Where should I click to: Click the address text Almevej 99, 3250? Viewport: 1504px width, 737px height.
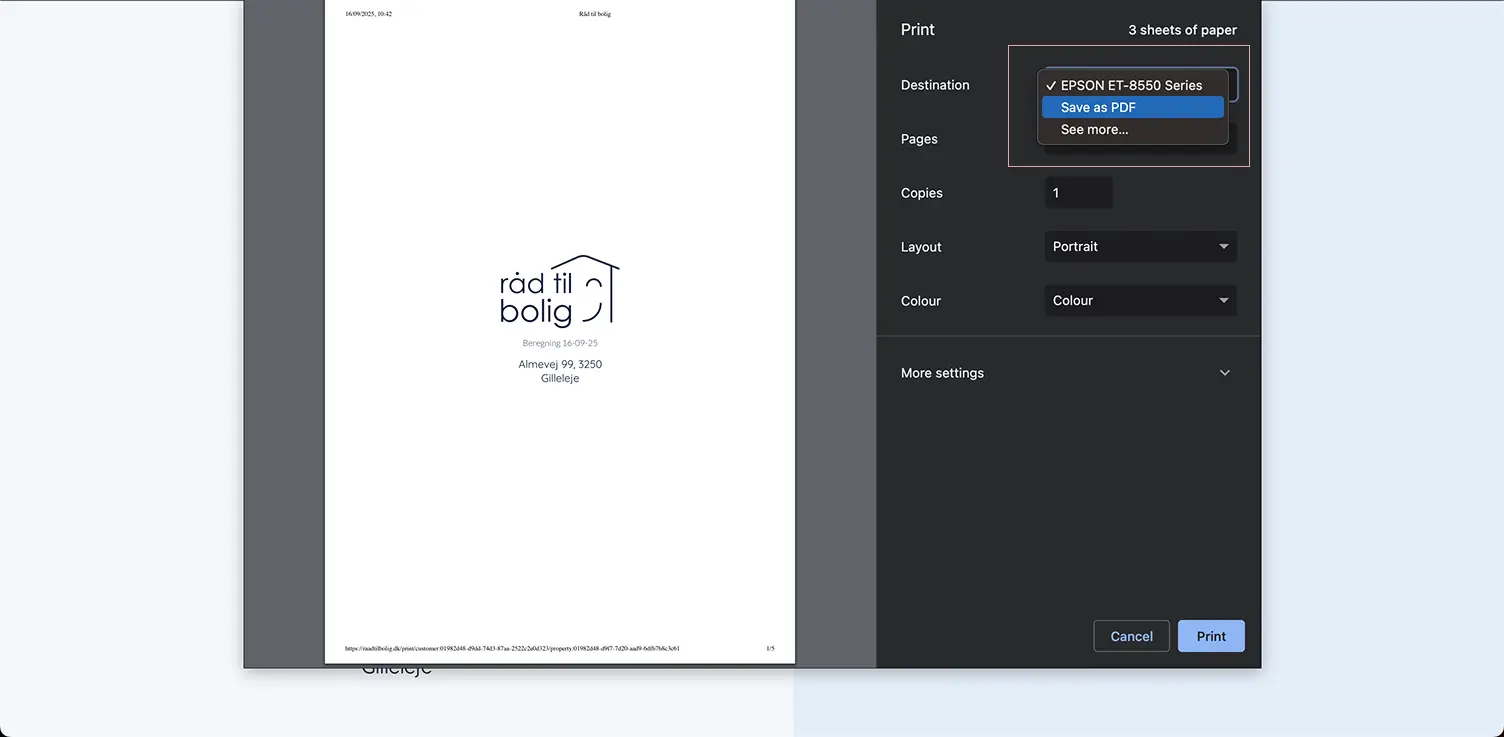tap(560, 364)
